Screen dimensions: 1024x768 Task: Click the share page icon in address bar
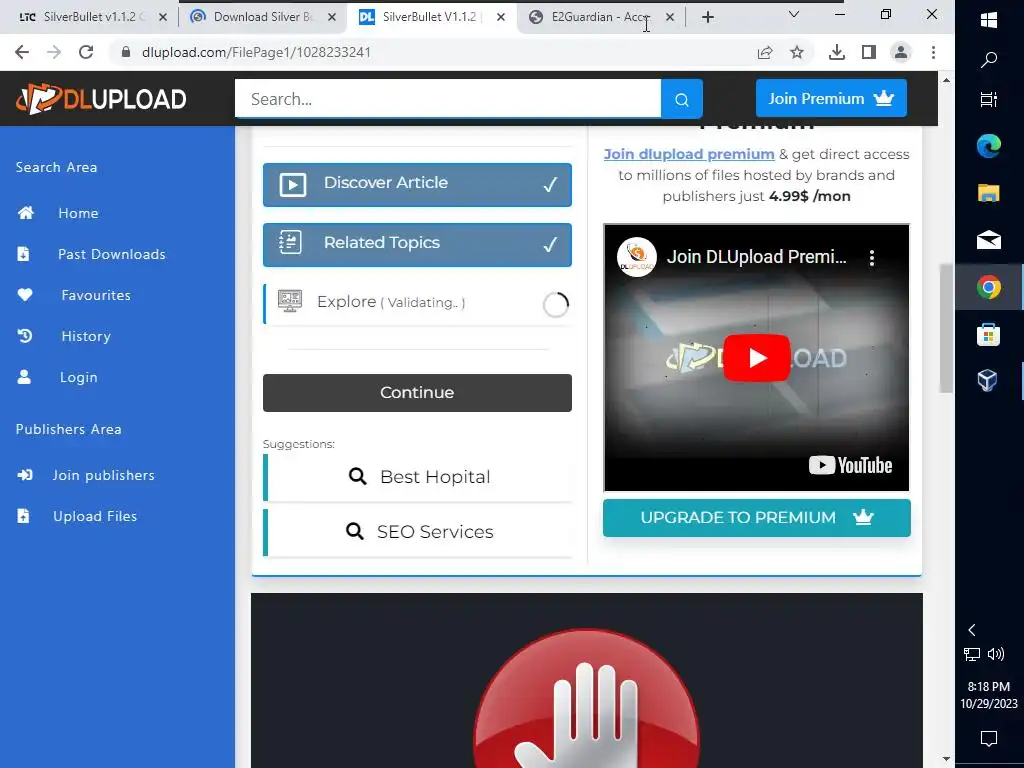765,52
